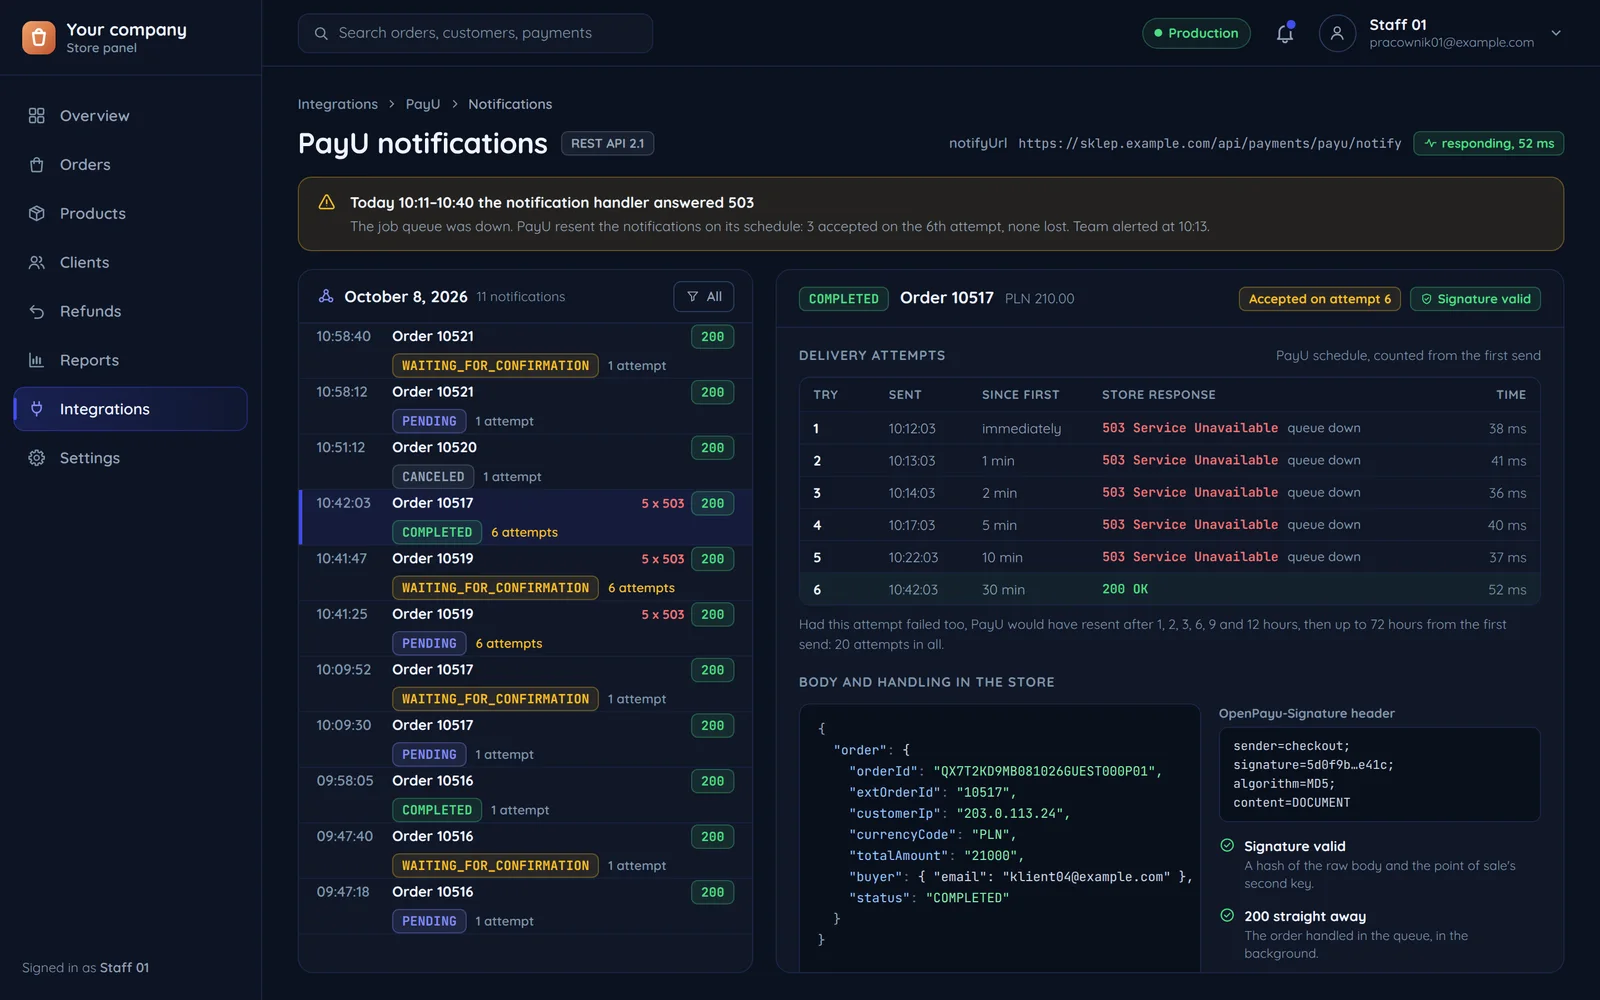Select the 10:58:40 Order 10521 notification
Screen dimensions: 1600x1000
pos(525,351)
